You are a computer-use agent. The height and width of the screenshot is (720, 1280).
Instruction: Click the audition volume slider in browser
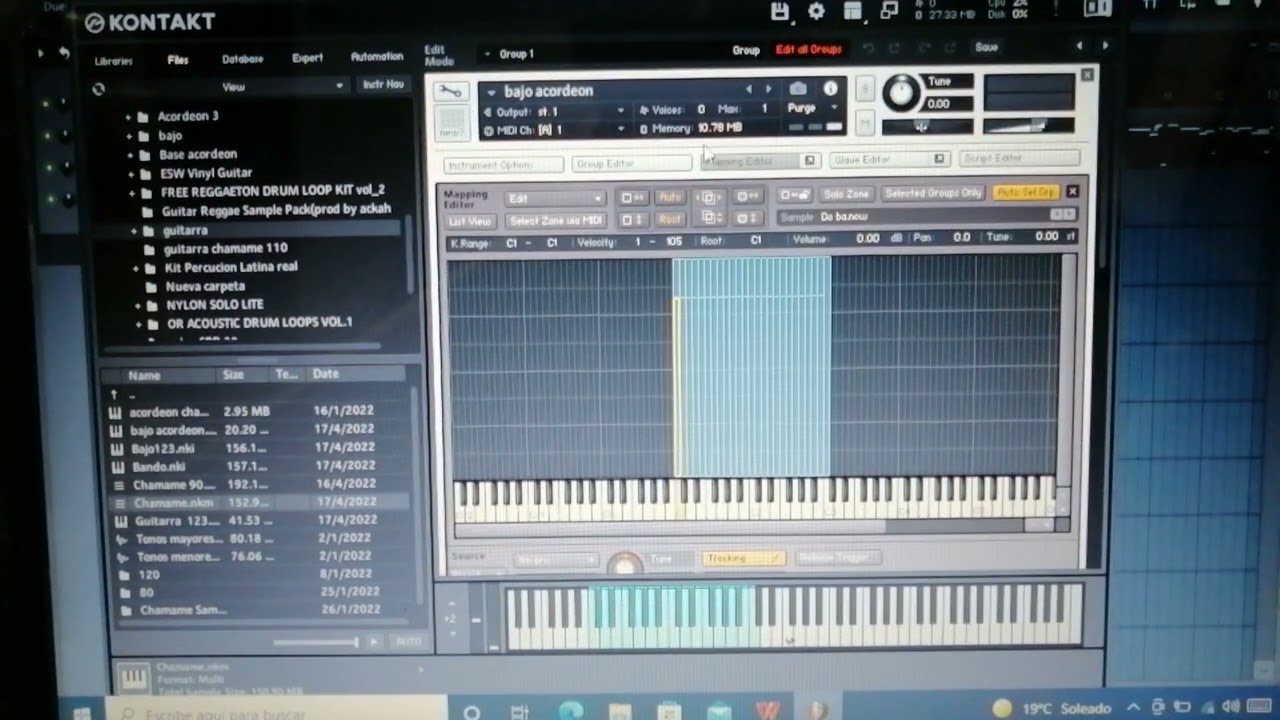pos(316,643)
